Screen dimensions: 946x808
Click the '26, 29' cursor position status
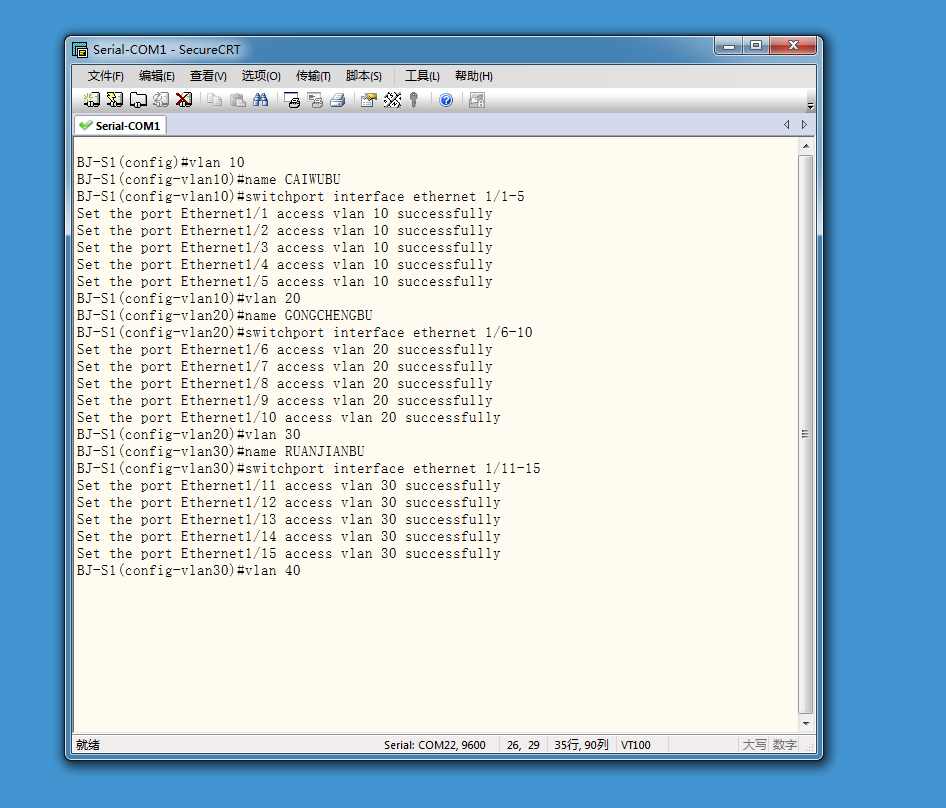[x=523, y=745]
